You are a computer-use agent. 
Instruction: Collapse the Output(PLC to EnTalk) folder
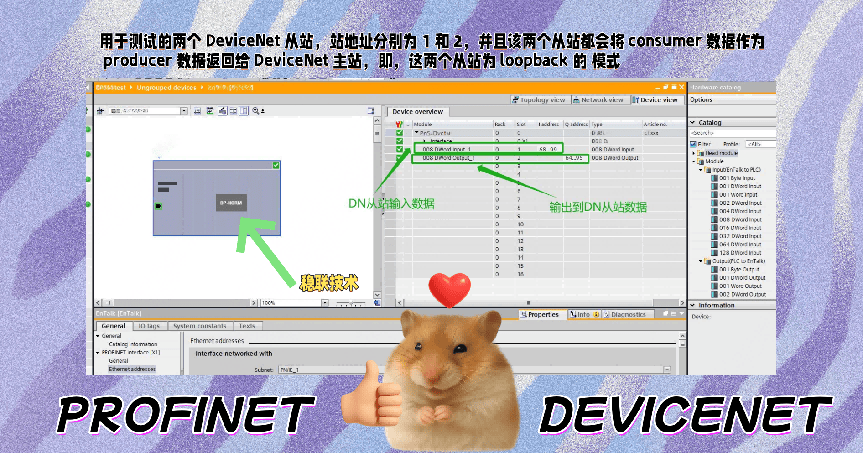701,261
